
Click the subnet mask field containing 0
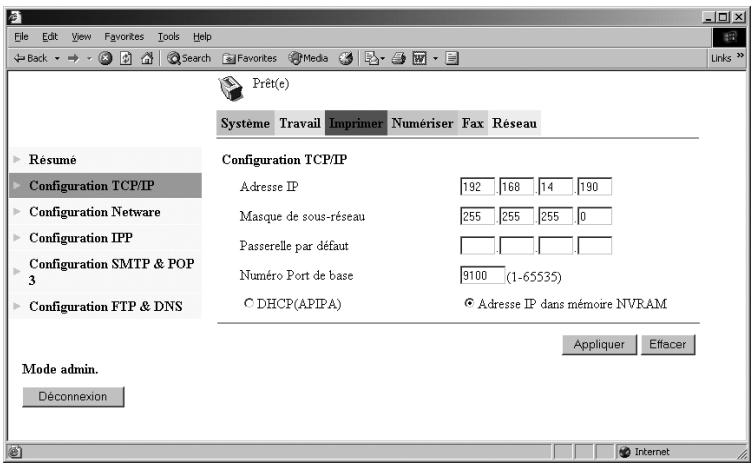tap(594, 216)
